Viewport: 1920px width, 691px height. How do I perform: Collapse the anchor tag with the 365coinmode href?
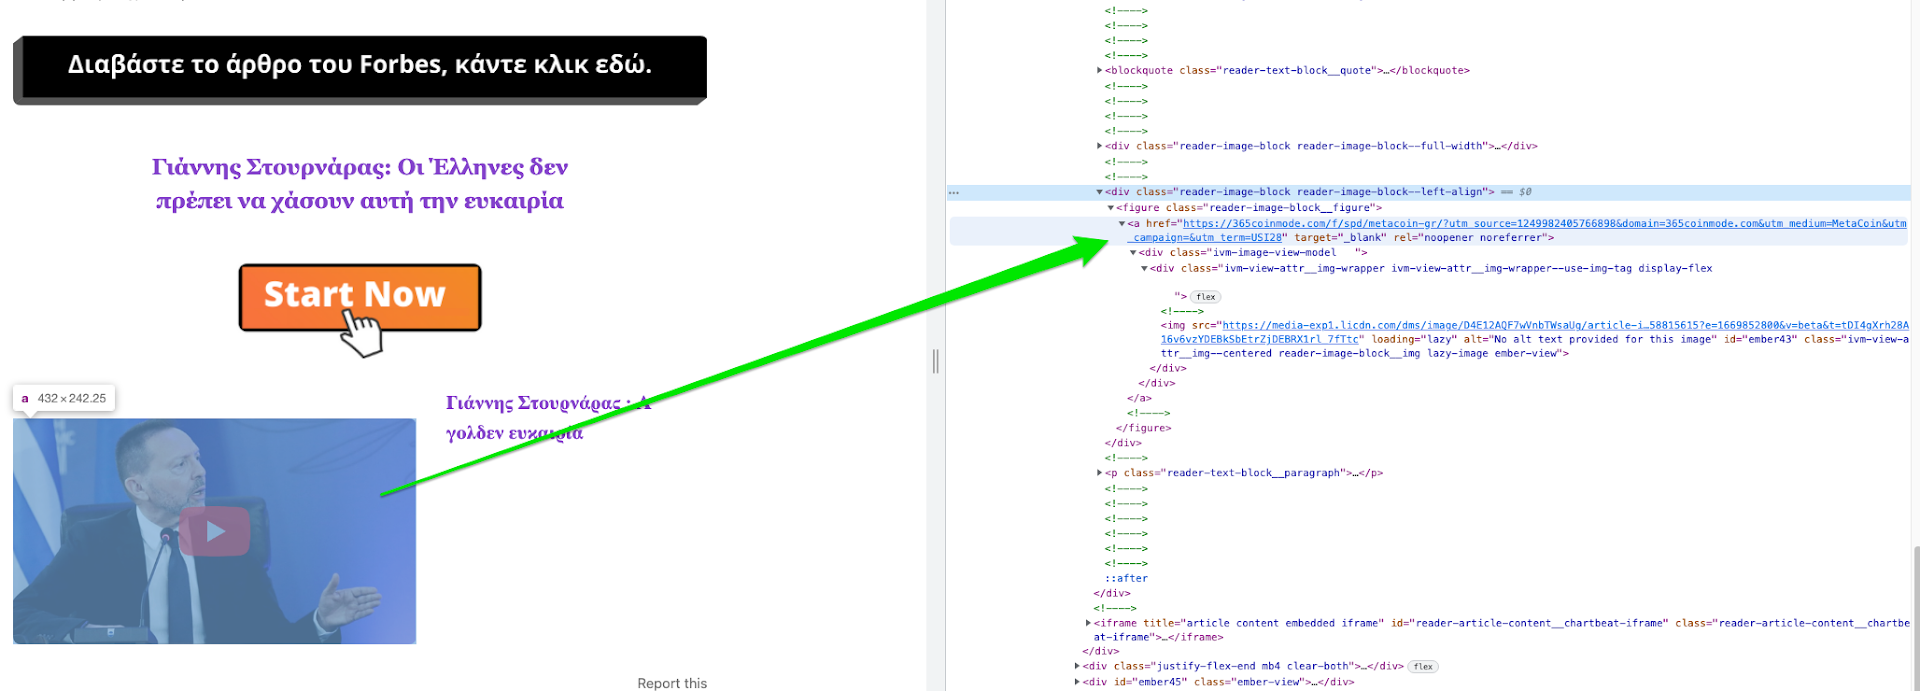1122,224
